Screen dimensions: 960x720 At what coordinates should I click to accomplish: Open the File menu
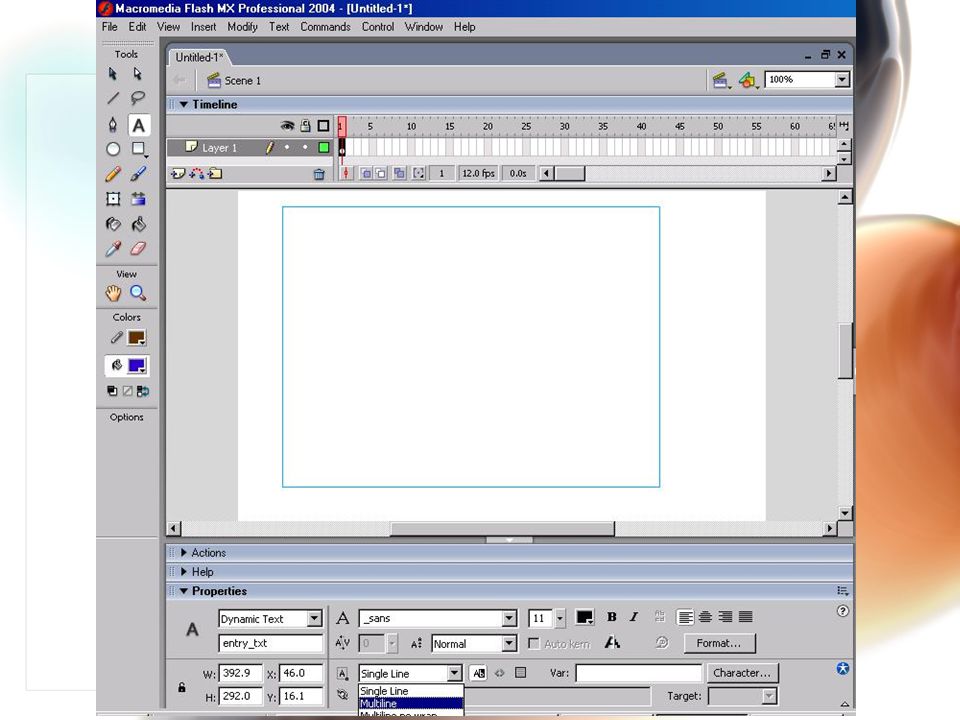pyautogui.click(x=110, y=27)
